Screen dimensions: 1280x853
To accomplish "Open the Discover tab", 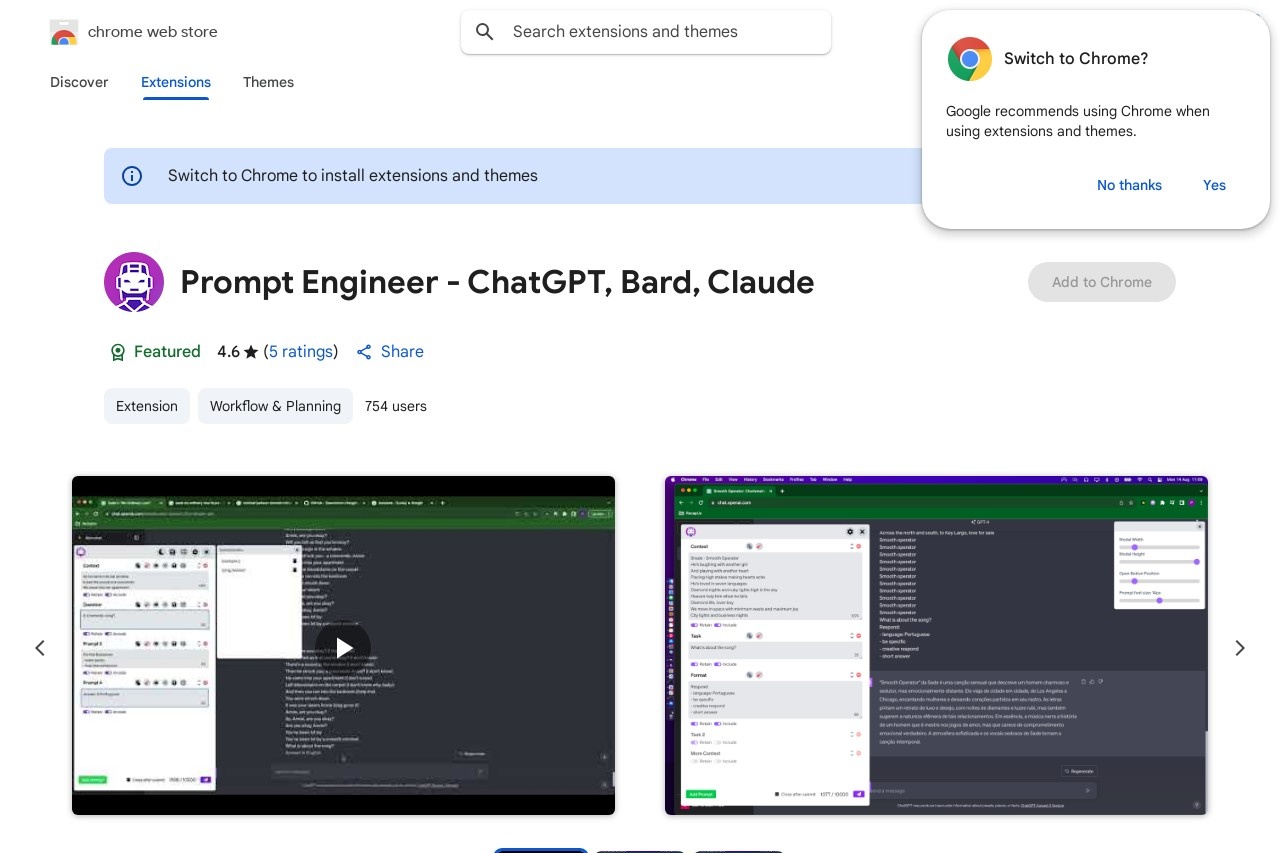I will 79,82.
